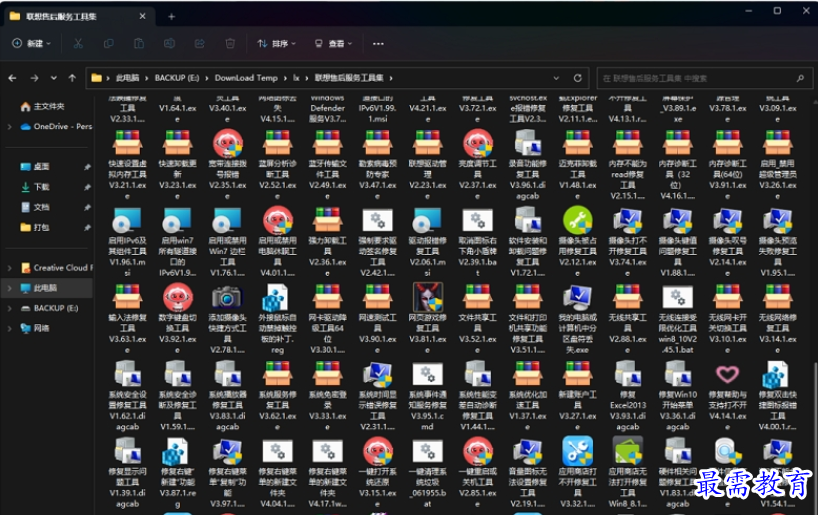Click Download Temp in the address breadcrumb
818x515 pixels.
[x=246, y=78]
